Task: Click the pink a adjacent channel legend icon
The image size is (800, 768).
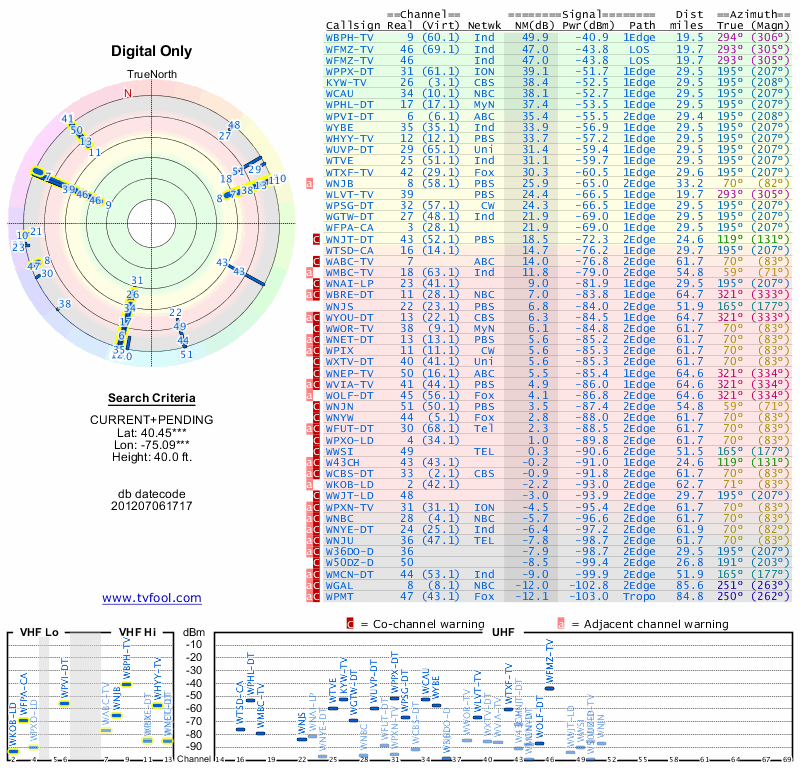Action: click(x=561, y=624)
